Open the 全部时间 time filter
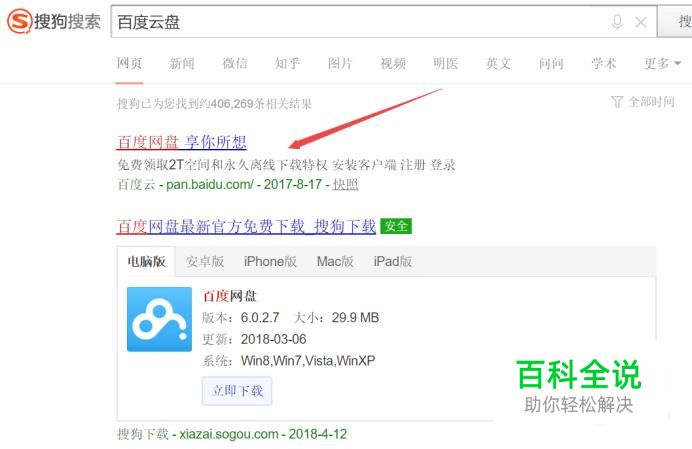The image size is (692, 449). tap(643, 102)
